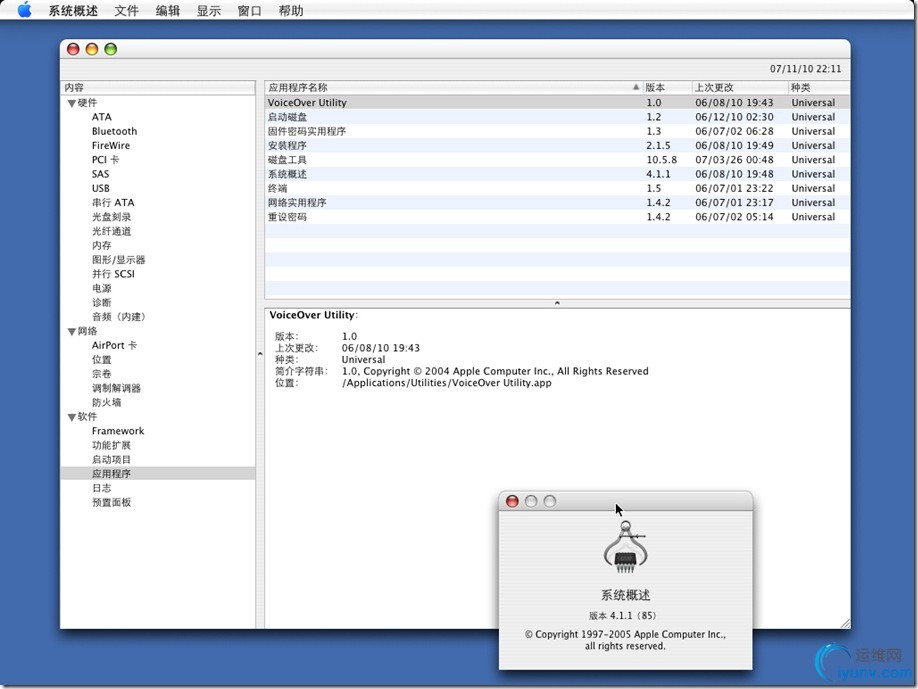Click the 版本 4.1.1 (85) text
918x689 pixels.
point(622,616)
